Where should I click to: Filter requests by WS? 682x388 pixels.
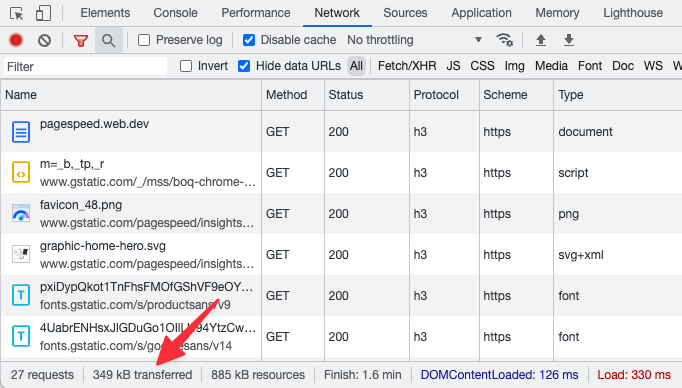(653, 66)
